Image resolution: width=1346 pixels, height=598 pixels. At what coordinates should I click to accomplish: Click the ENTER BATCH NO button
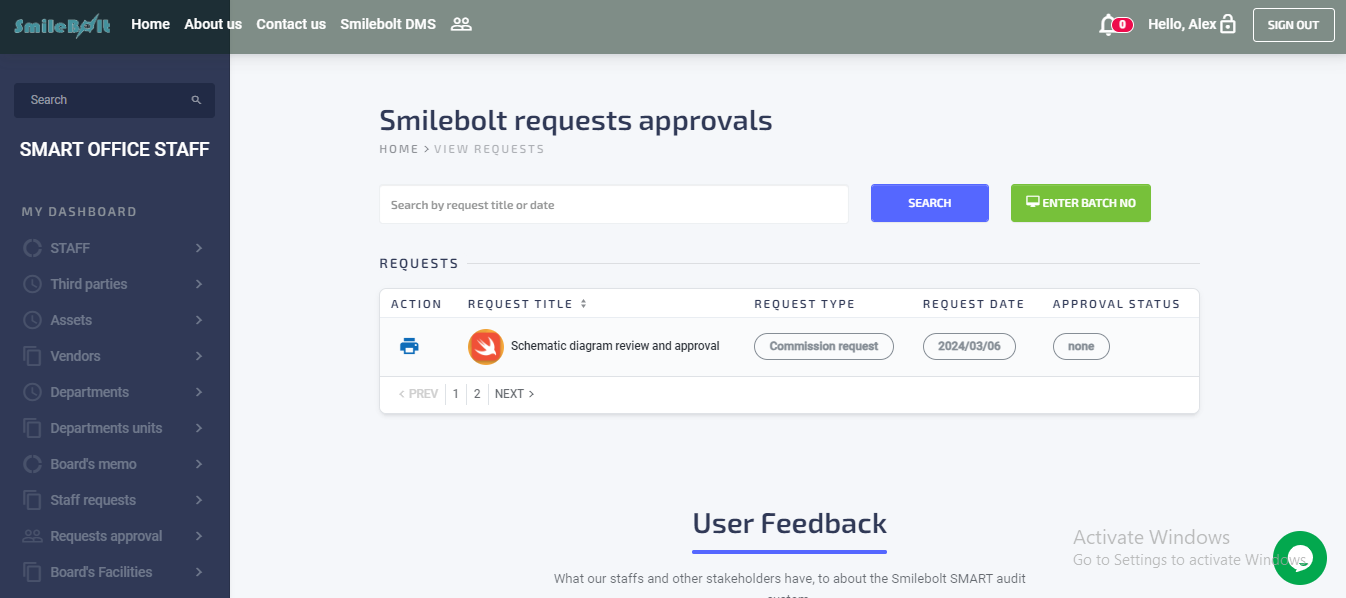[1081, 203]
